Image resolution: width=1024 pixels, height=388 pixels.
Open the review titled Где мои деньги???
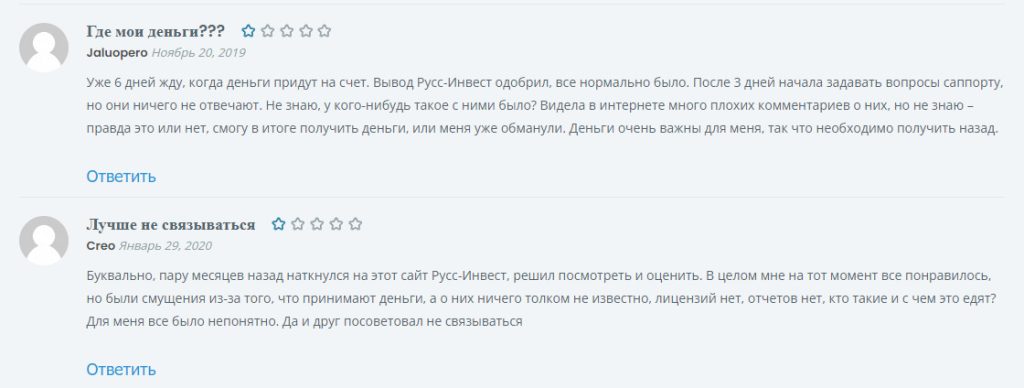[x=155, y=31]
